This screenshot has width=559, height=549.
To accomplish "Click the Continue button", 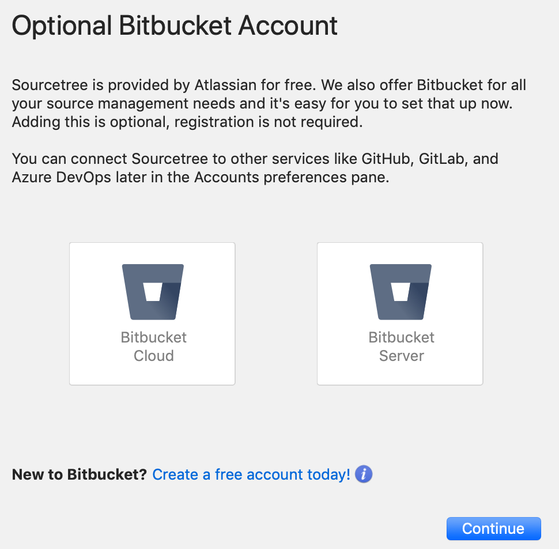I will [x=494, y=528].
